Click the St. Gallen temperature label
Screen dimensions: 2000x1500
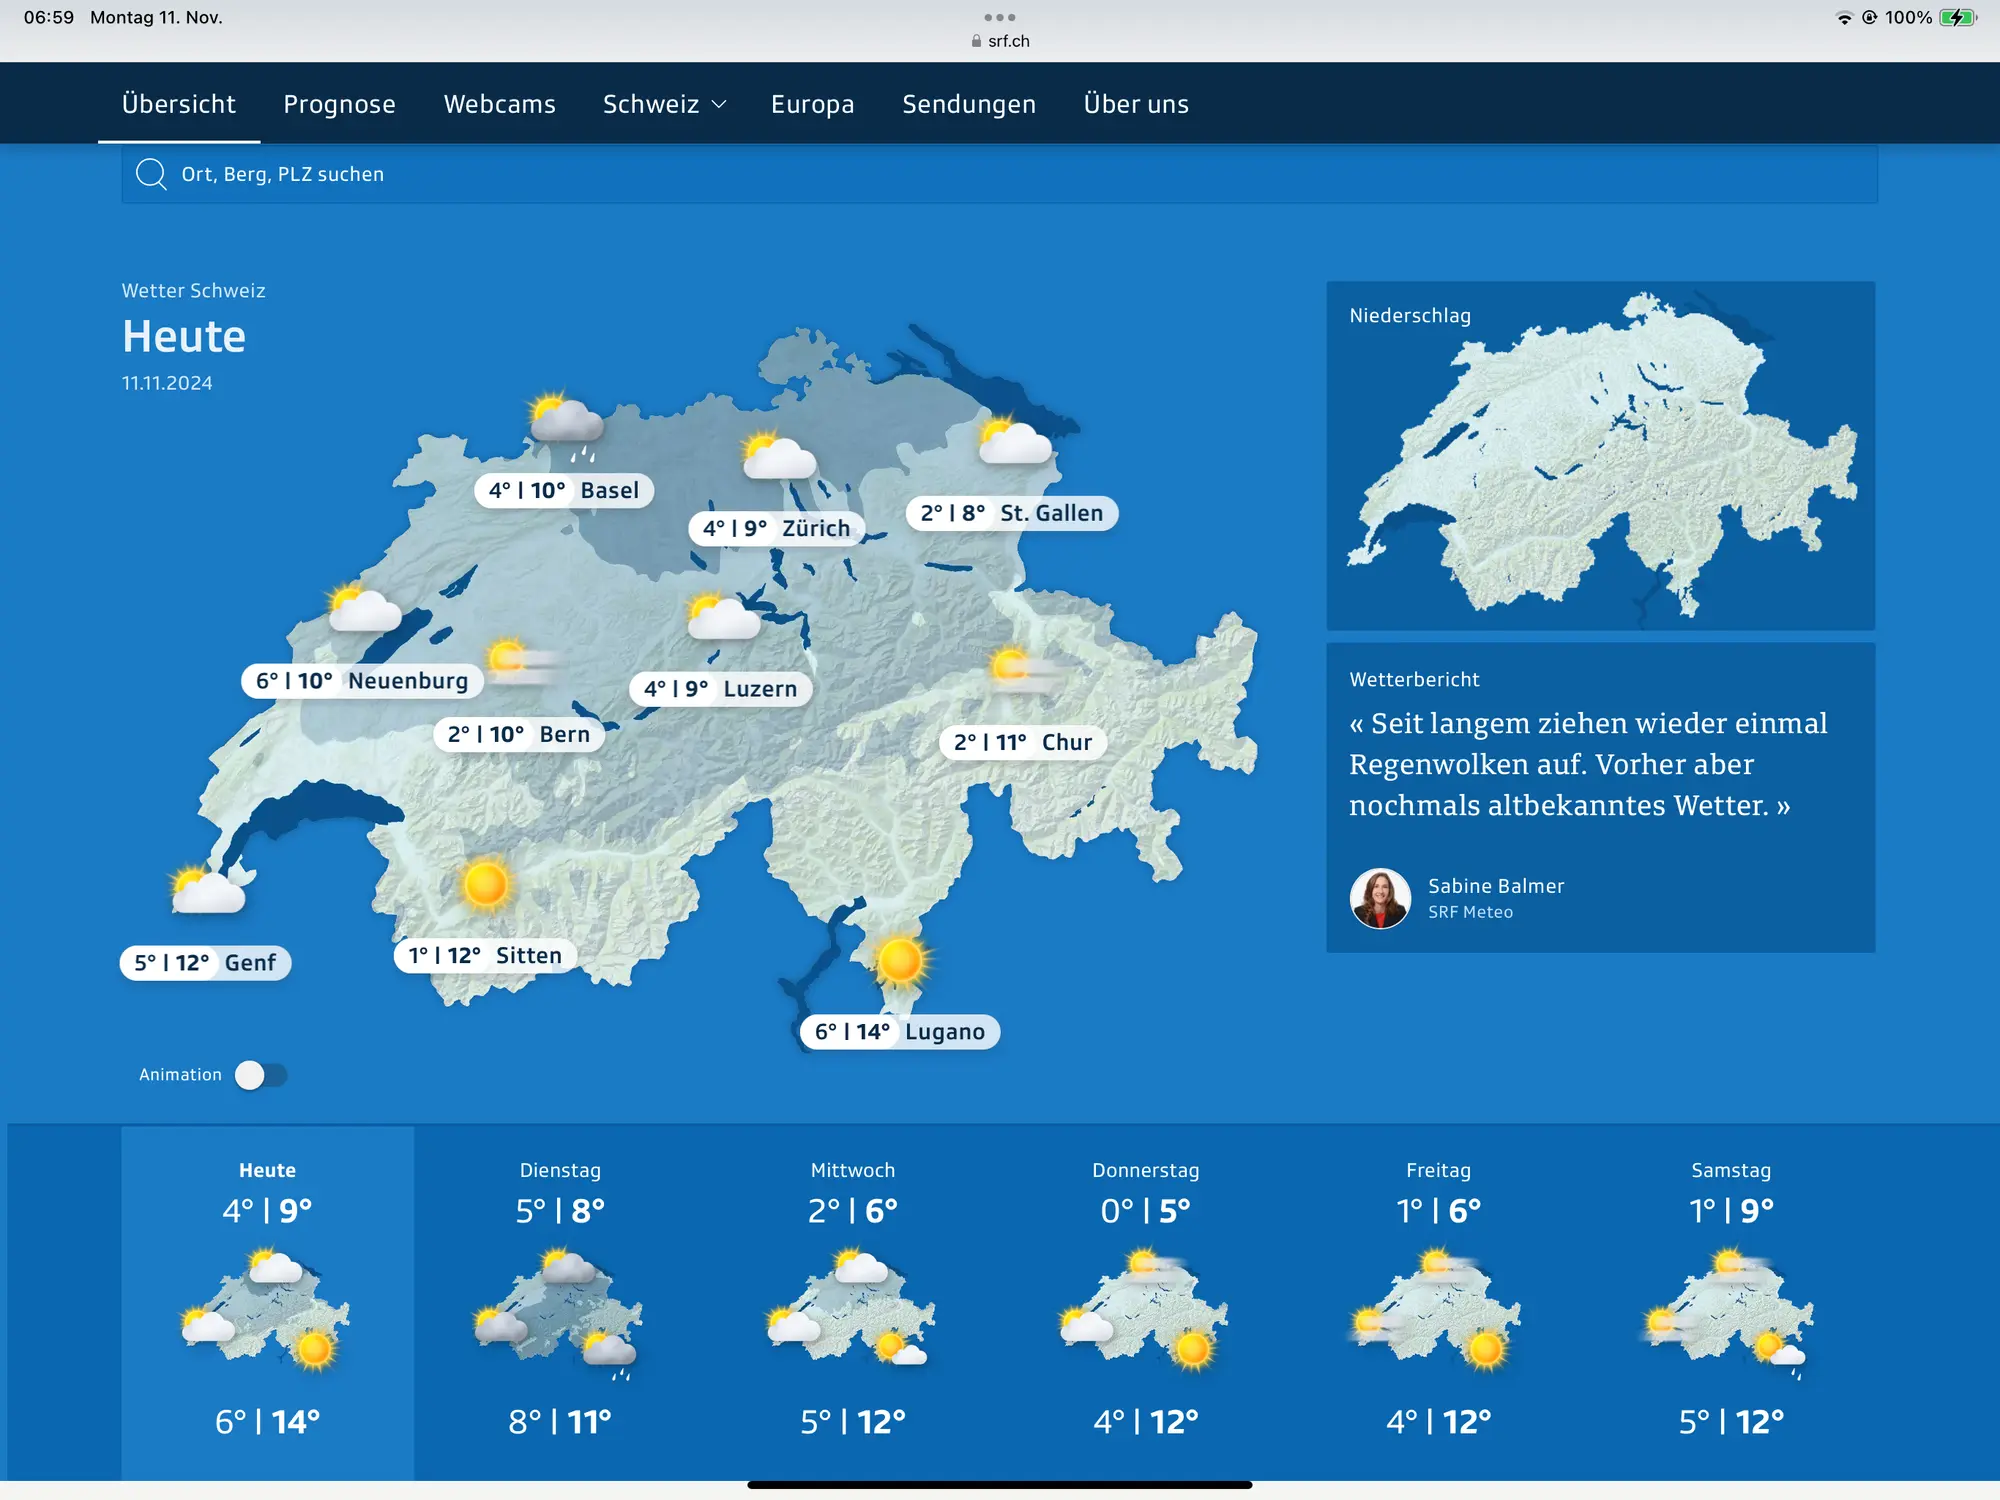point(1011,513)
